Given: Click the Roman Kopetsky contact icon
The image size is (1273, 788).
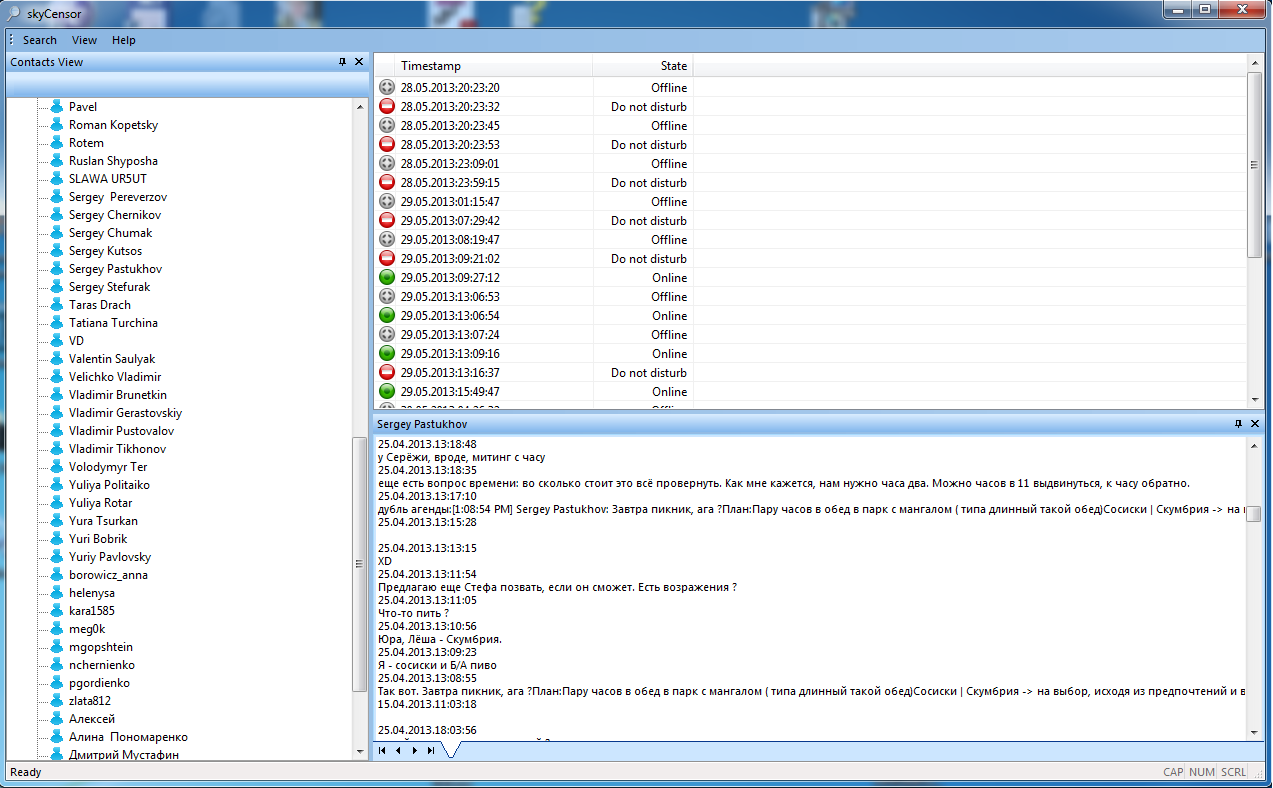Looking at the screenshot, I should click(57, 124).
